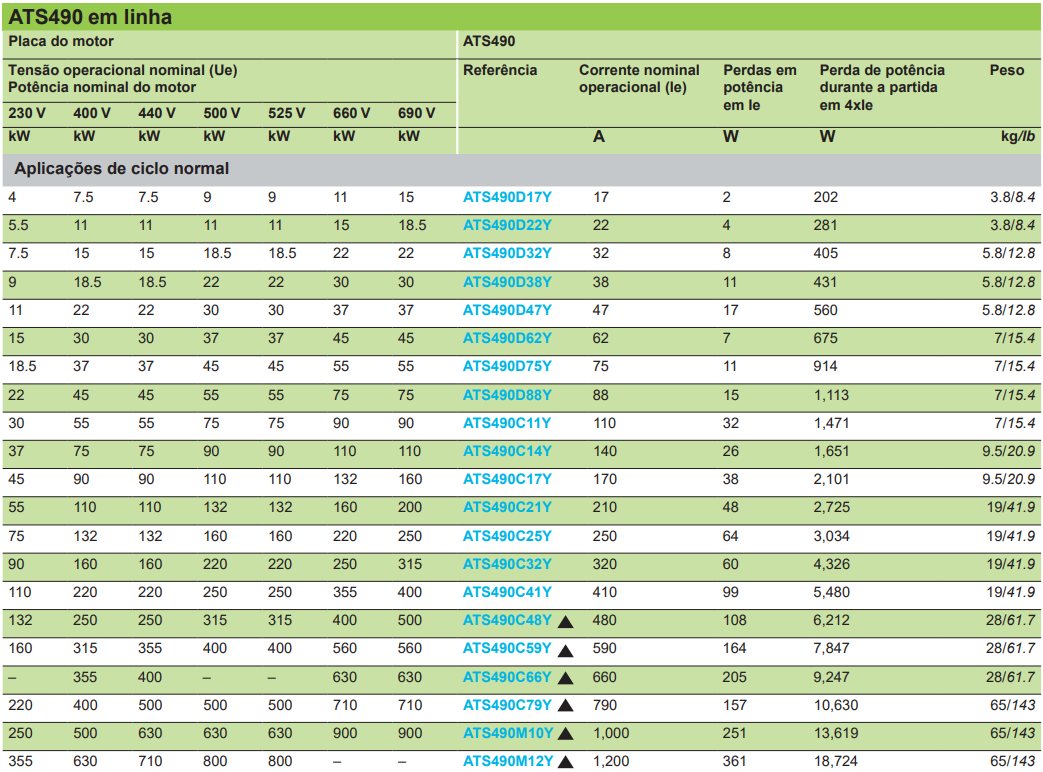The image size is (1043, 772).
Task: Select start loss 13,619 in ATS490M10Y row
Action: tap(836, 733)
